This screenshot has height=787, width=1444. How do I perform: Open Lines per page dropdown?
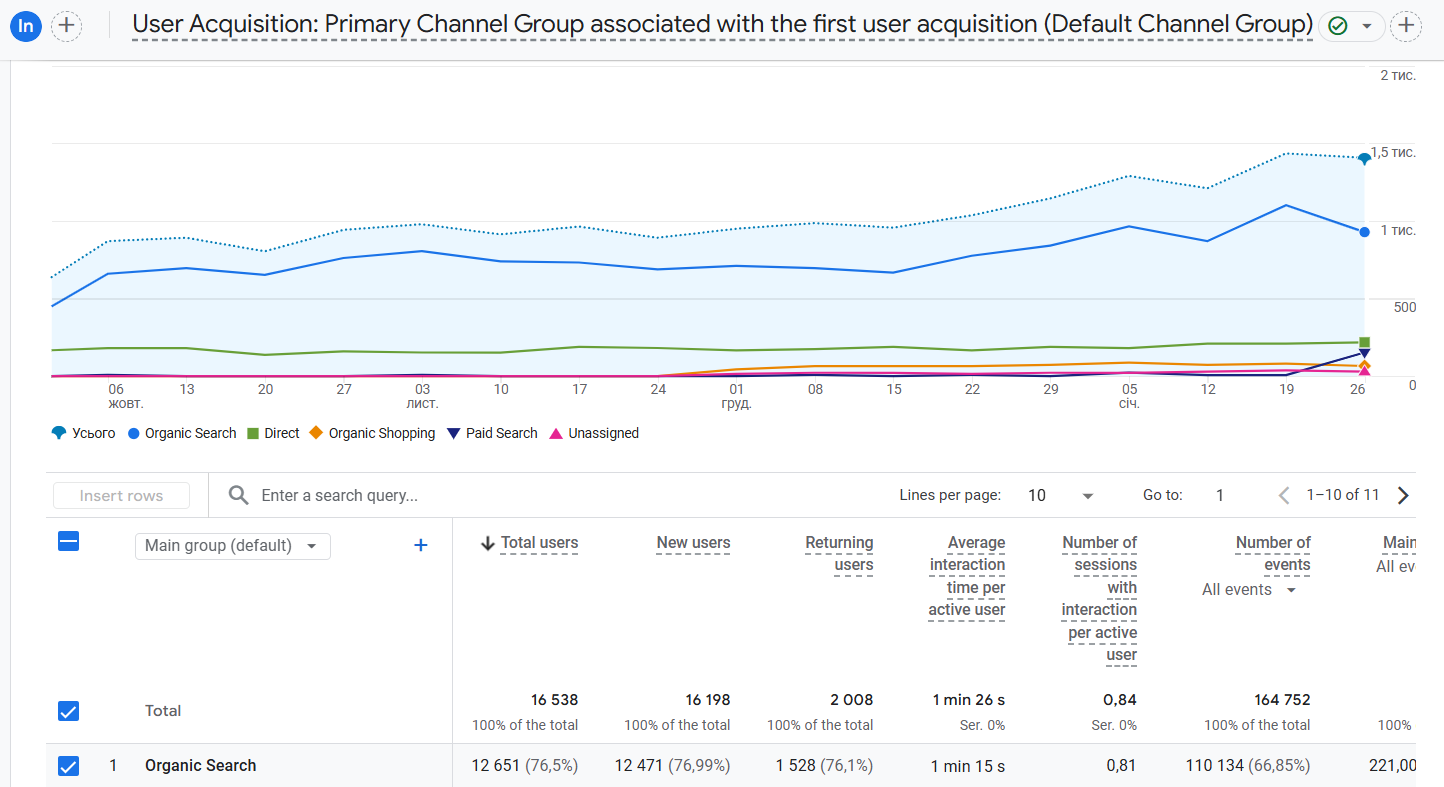click(1061, 495)
